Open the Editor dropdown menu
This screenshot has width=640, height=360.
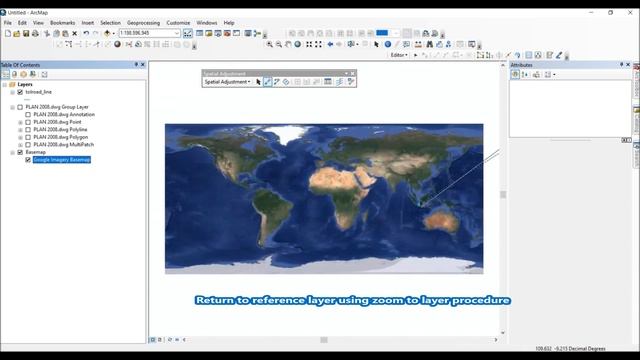click(x=399, y=55)
